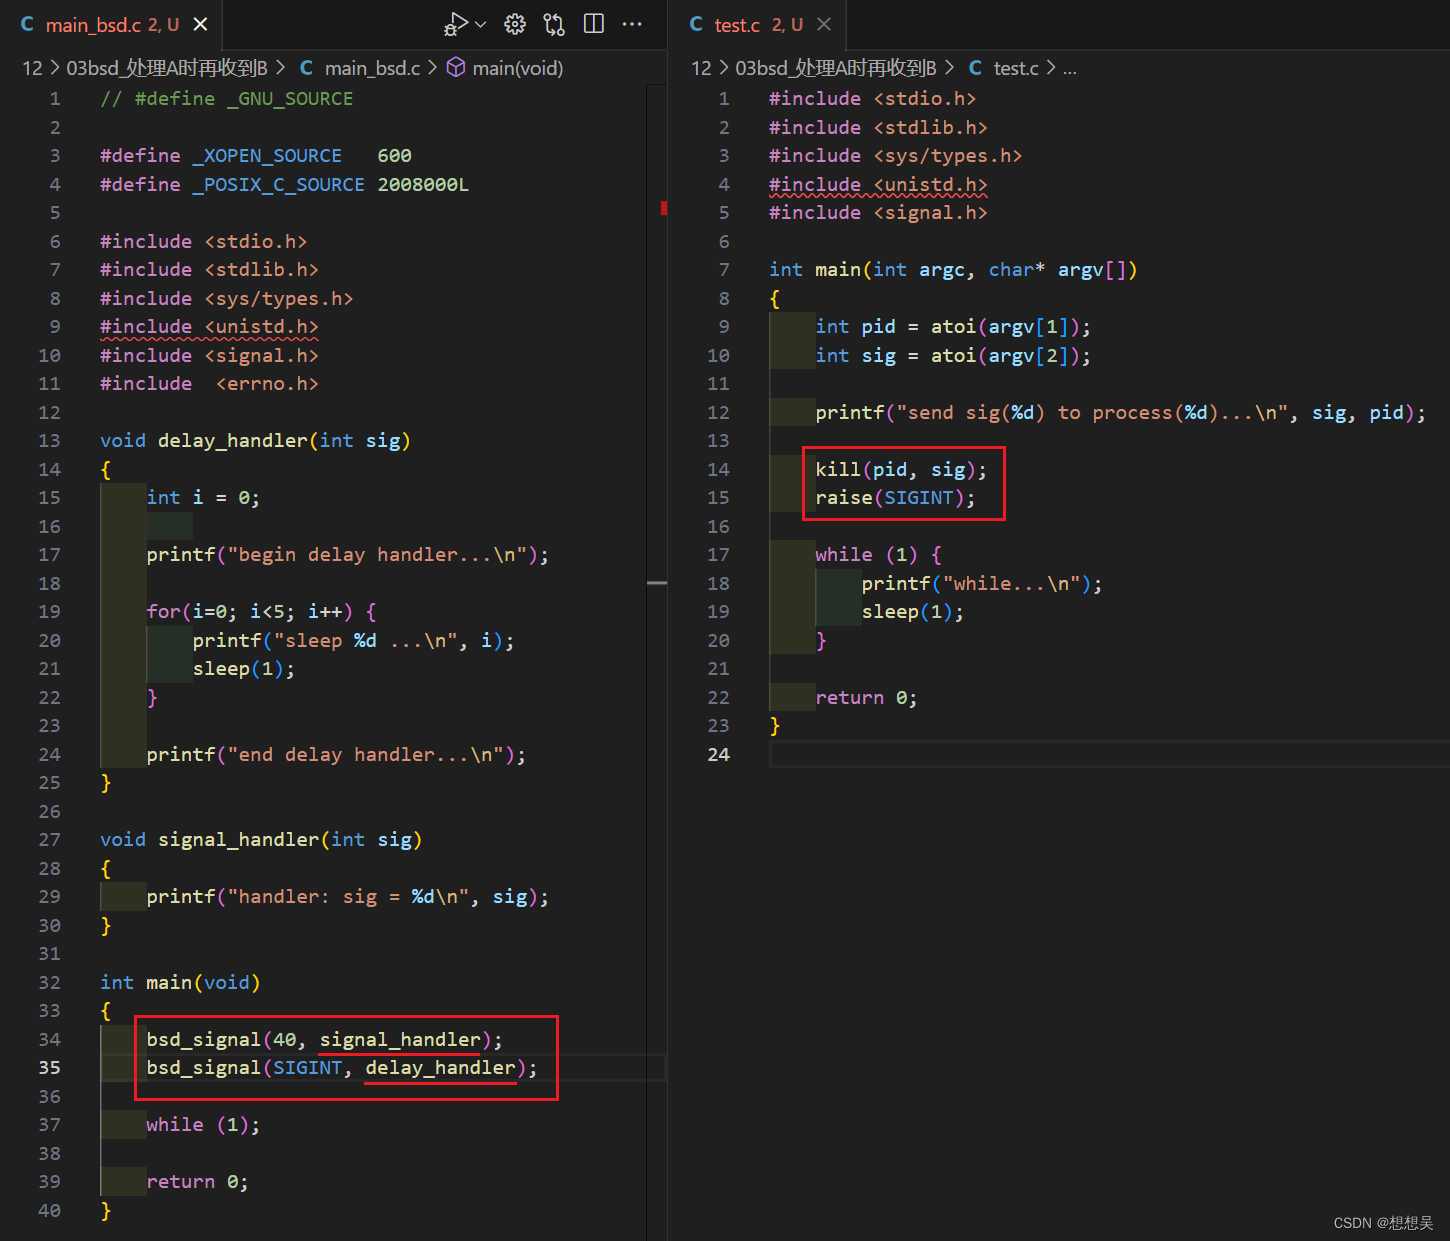The image size is (1450, 1241).
Task: Click 'int pid = atoi(argv[1]);' line
Action: [x=953, y=327]
